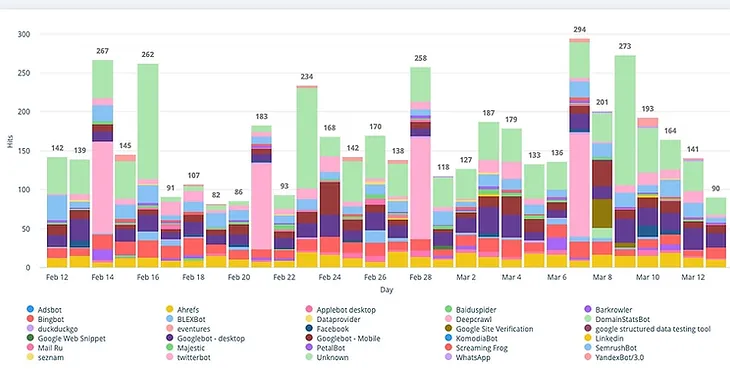Toggle Dataprovider in the legend
The height and width of the screenshot is (369, 730).
click(x=333, y=319)
